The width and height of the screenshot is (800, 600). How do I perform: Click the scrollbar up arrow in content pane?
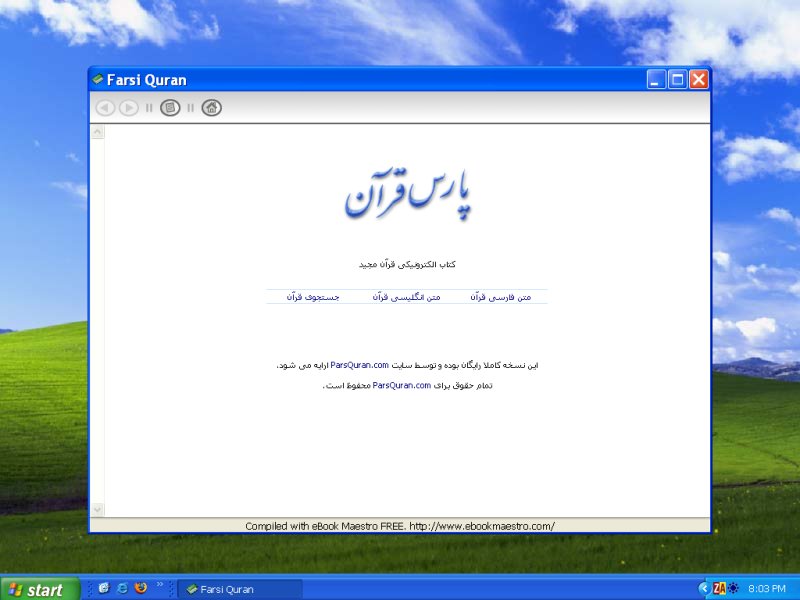click(x=97, y=131)
